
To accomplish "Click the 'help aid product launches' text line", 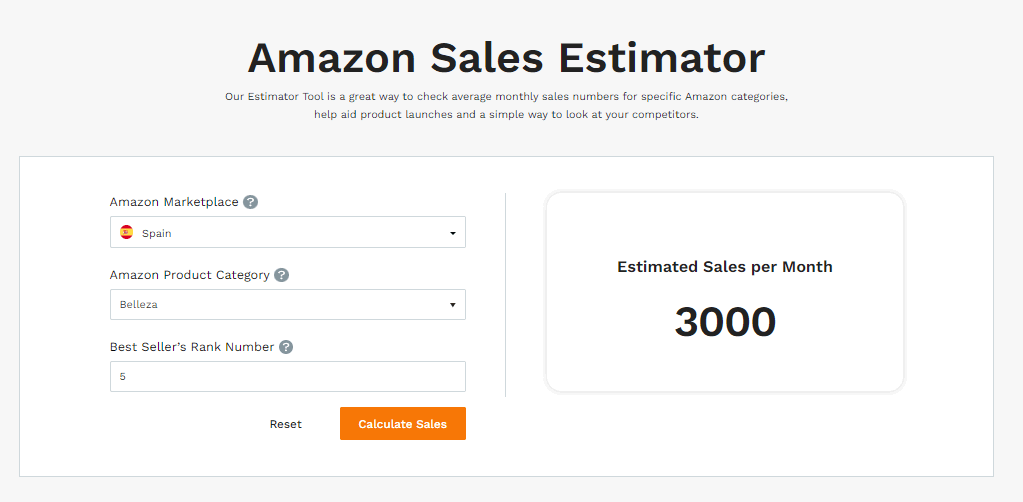I will (x=506, y=114).
